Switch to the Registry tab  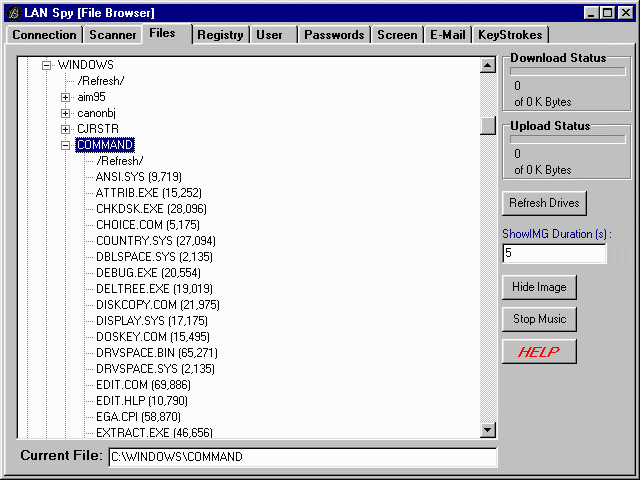pos(220,35)
